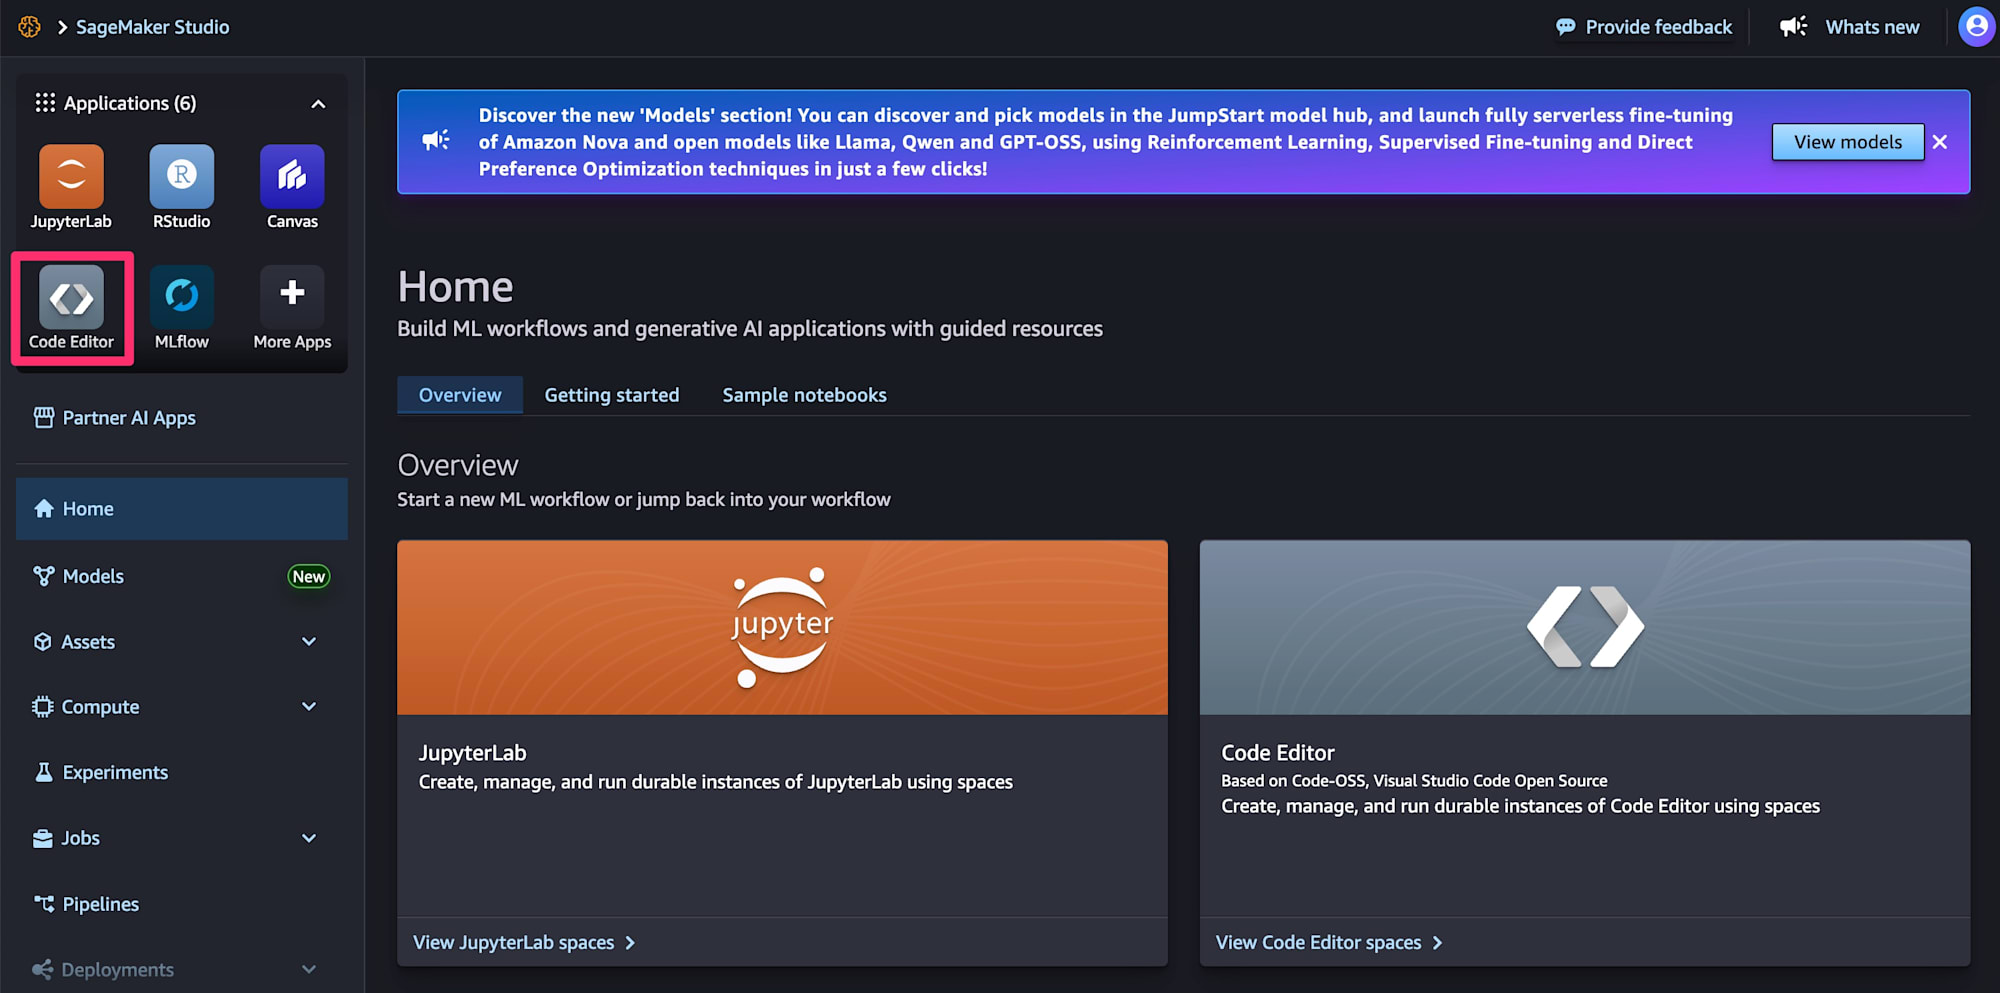Switch to the Getting started tab
Screen dimensions: 2000x993
click(611, 395)
